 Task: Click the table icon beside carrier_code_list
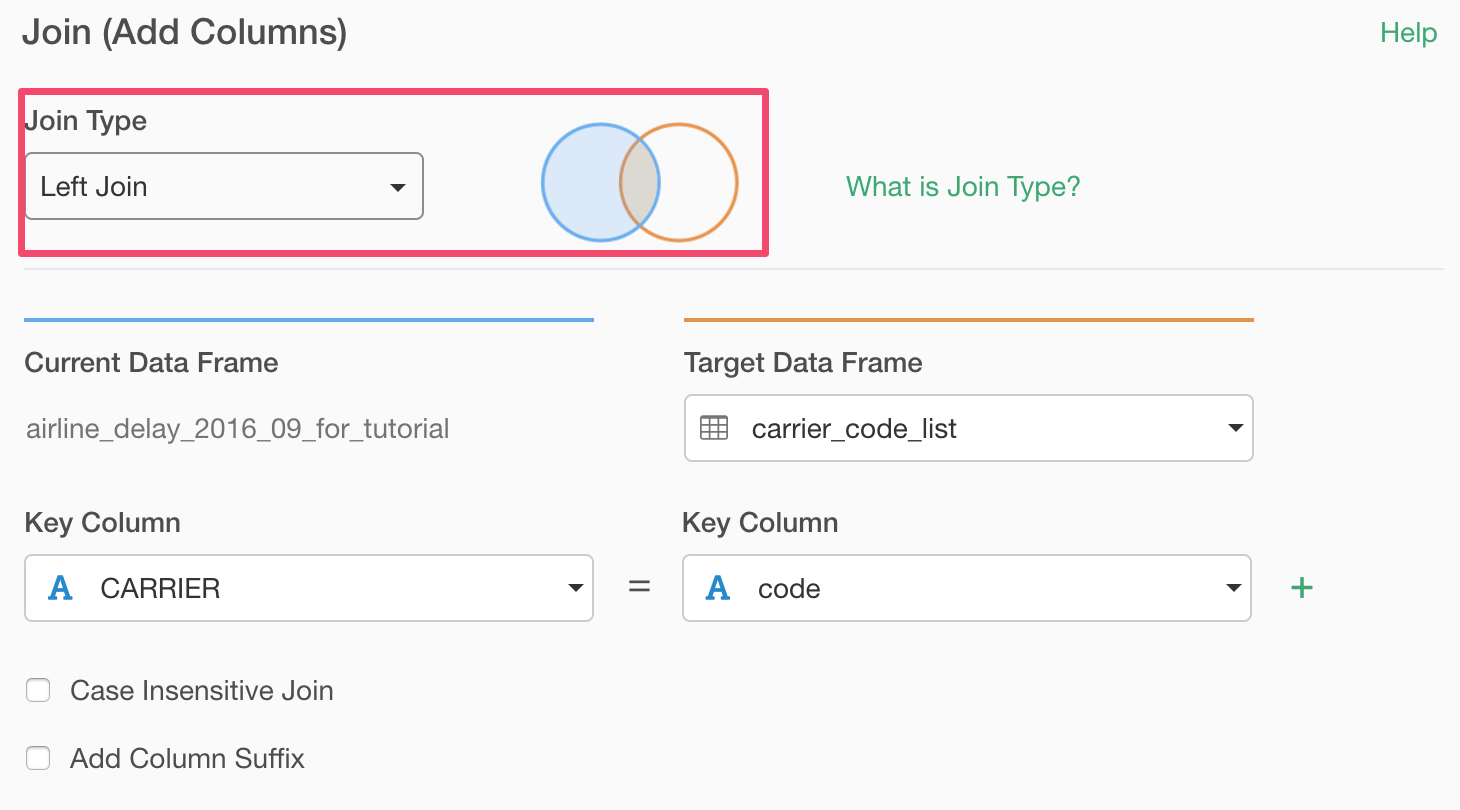(714, 428)
